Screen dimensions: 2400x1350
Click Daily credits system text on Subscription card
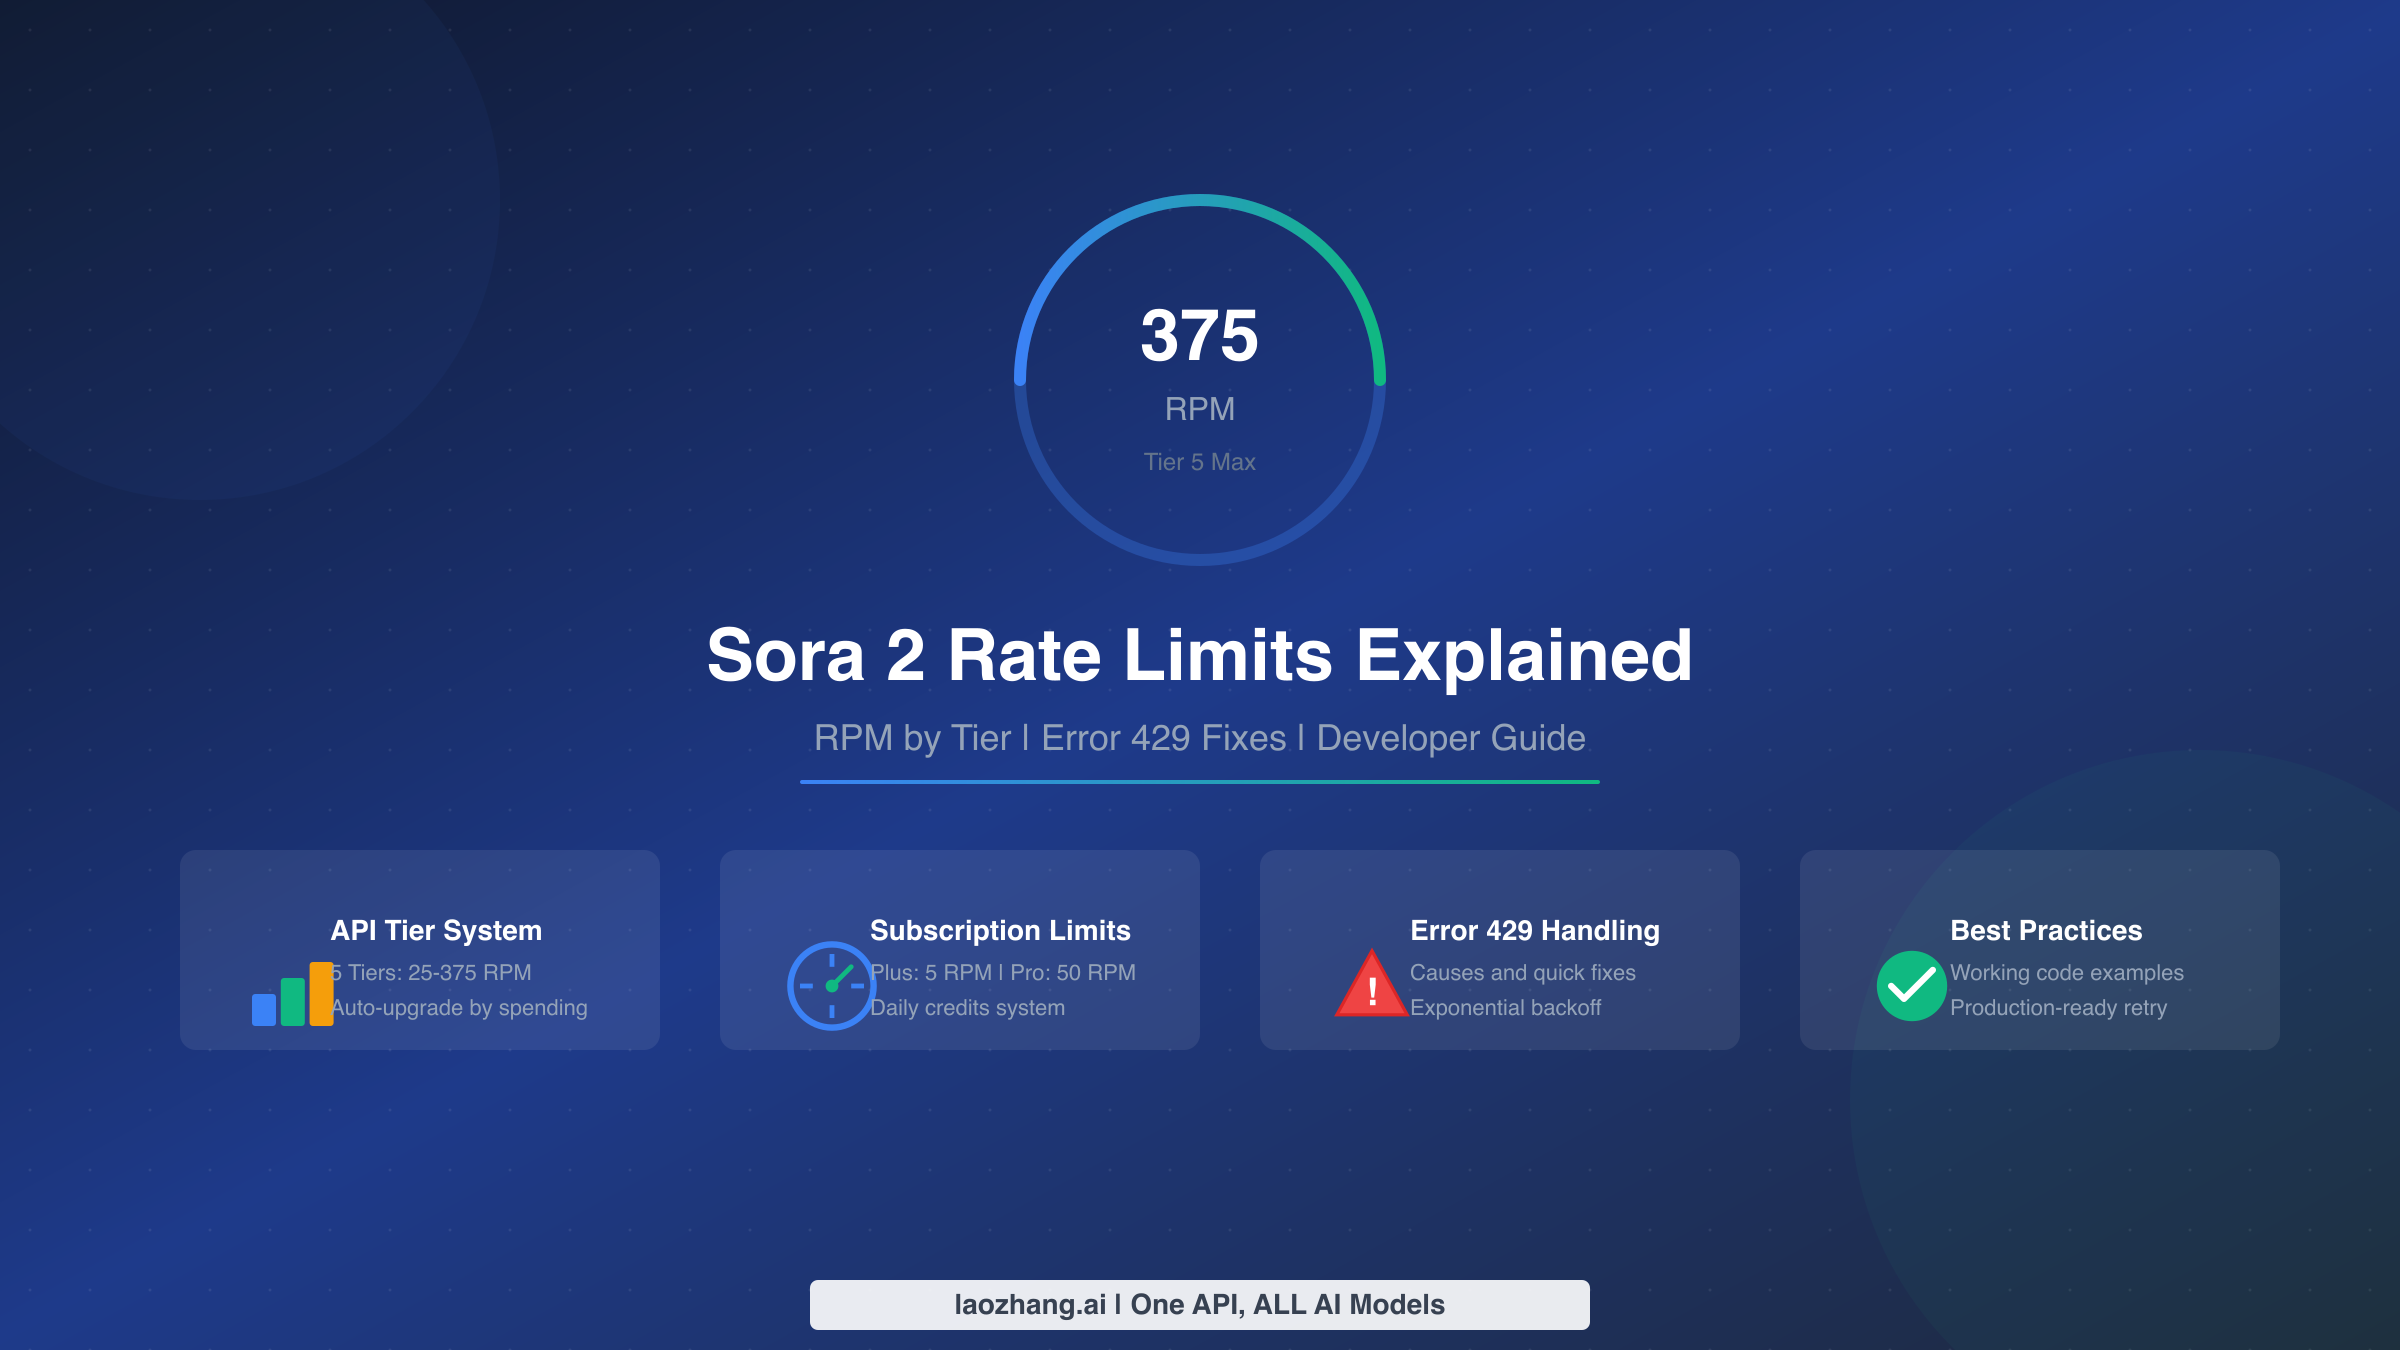click(x=967, y=1008)
